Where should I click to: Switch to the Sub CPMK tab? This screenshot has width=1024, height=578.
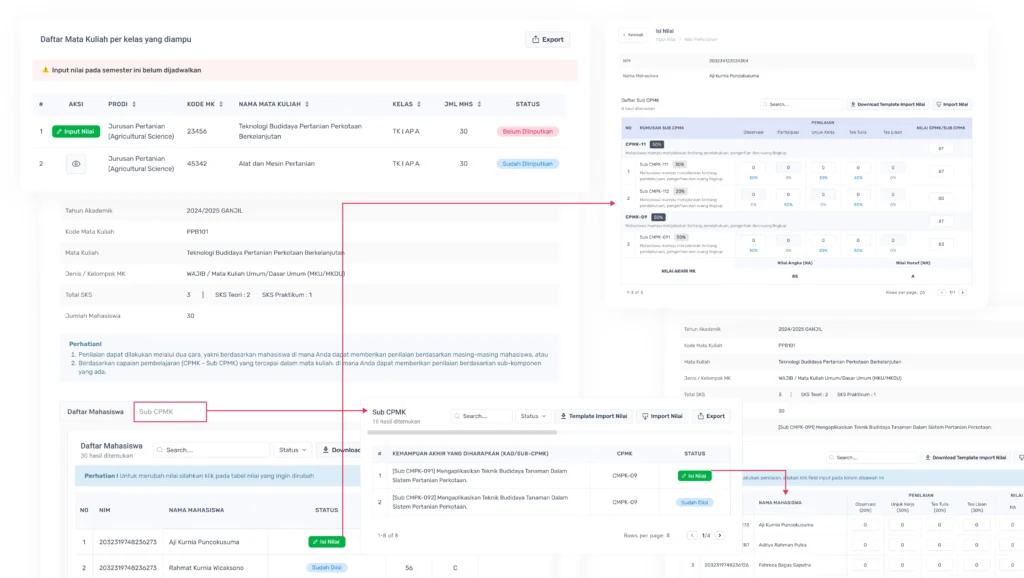(170, 411)
